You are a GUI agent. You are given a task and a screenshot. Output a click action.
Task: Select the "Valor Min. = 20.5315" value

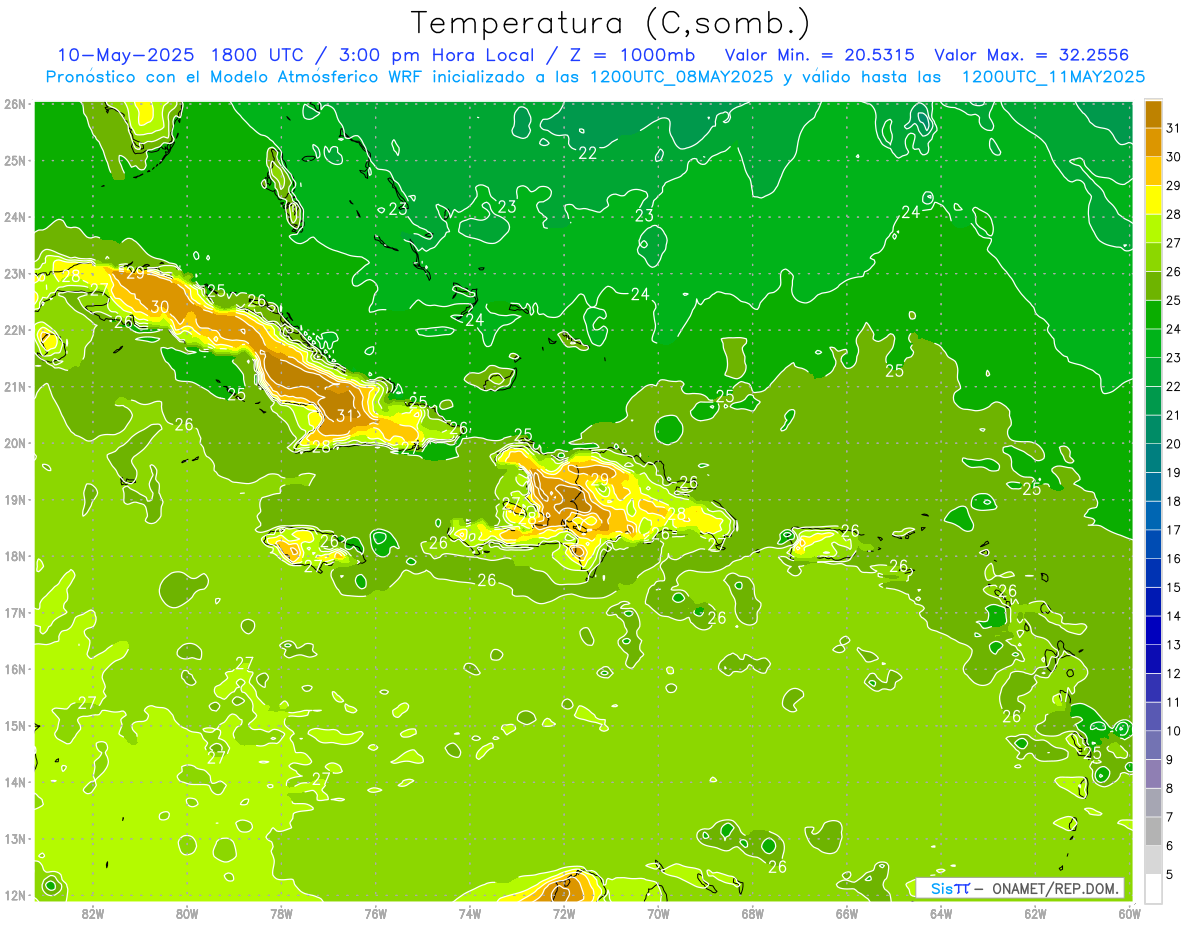[820, 55]
